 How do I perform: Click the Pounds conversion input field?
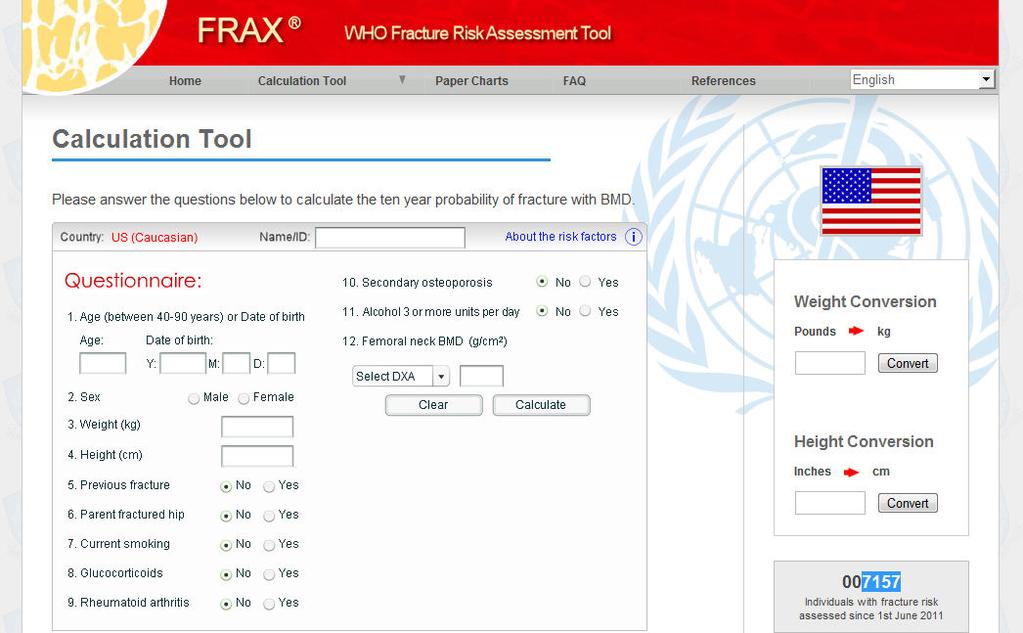pyautogui.click(x=830, y=363)
